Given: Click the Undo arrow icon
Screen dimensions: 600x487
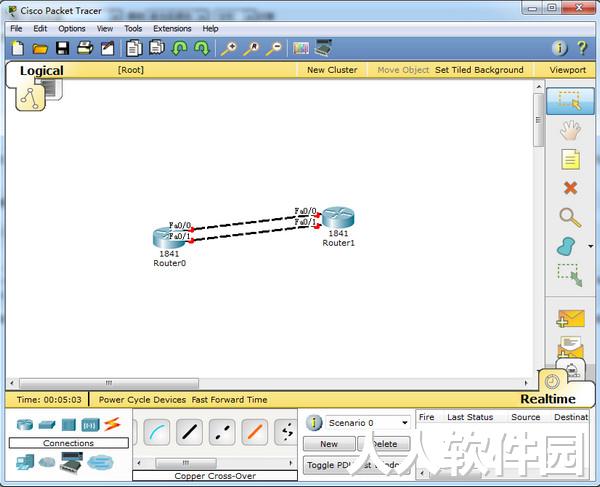Looking at the screenshot, I should point(179,48).
